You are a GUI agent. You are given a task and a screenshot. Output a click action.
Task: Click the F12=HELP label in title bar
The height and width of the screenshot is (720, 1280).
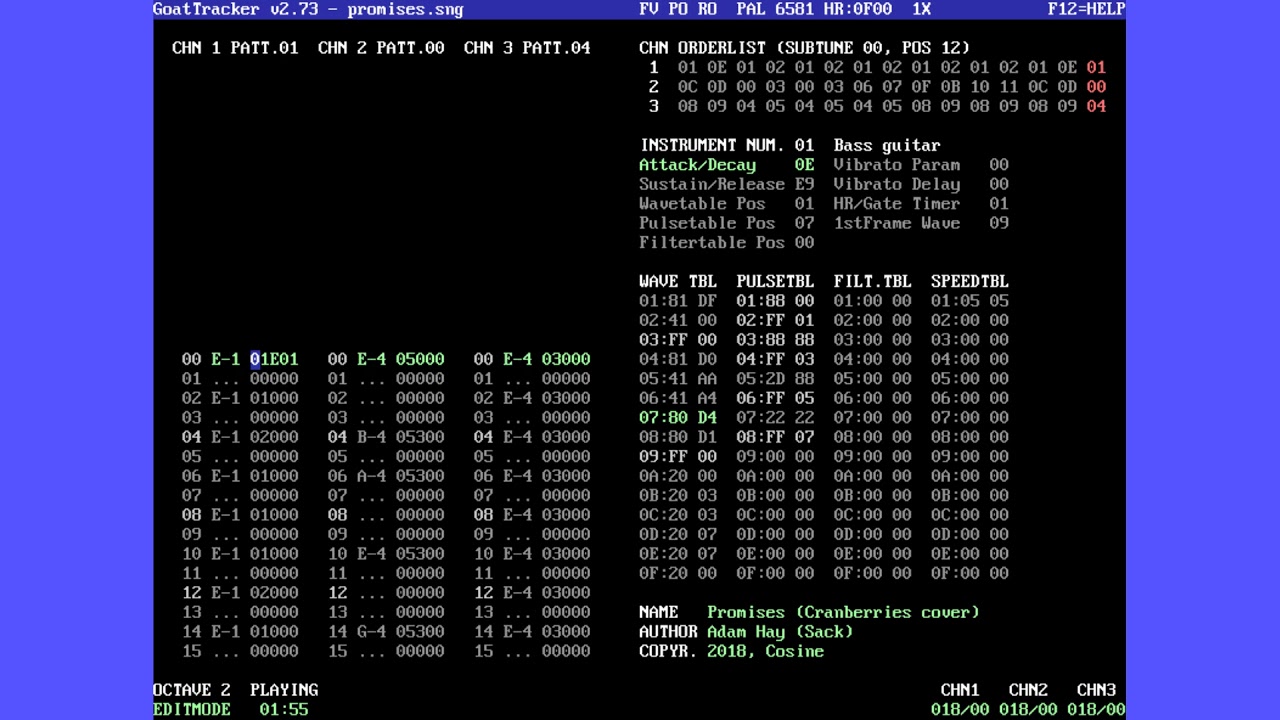1086,9
